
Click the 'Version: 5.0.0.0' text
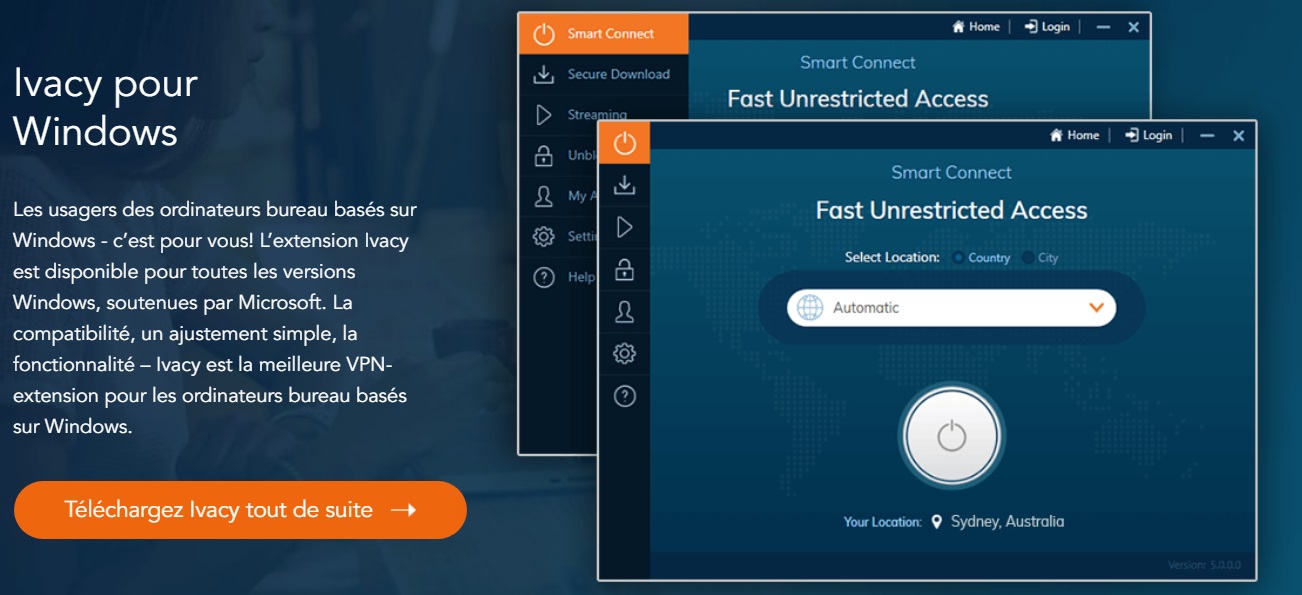[x=1204, y=566]
